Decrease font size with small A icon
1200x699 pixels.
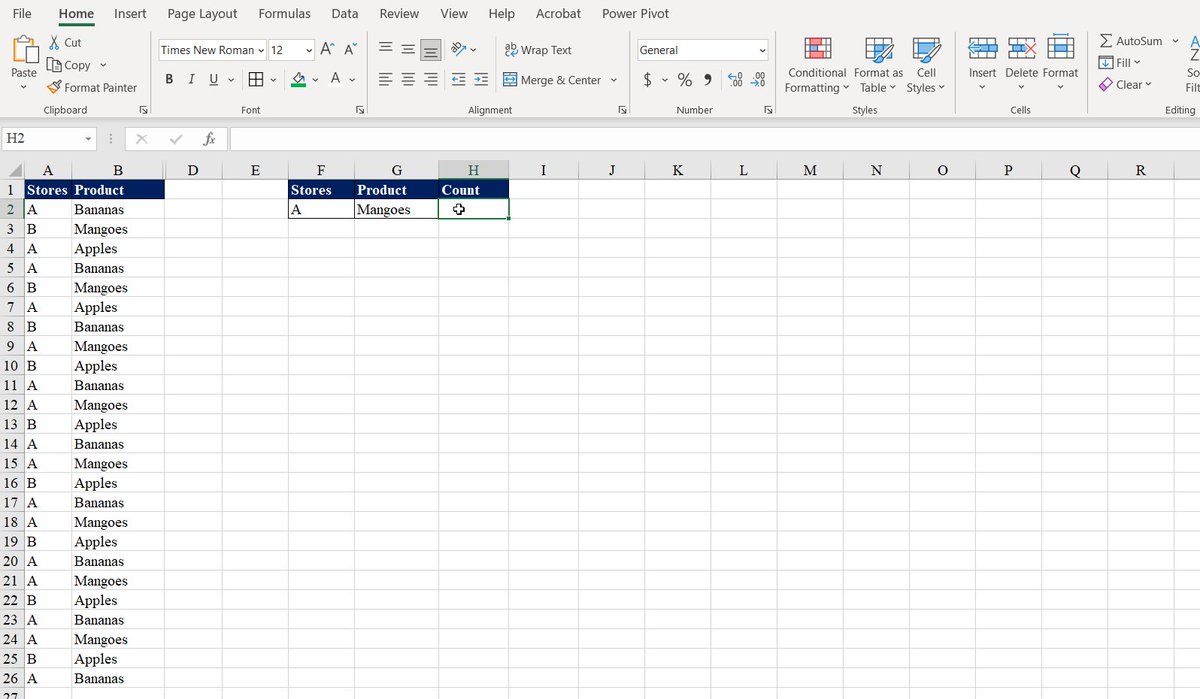(x=350, y=50)
